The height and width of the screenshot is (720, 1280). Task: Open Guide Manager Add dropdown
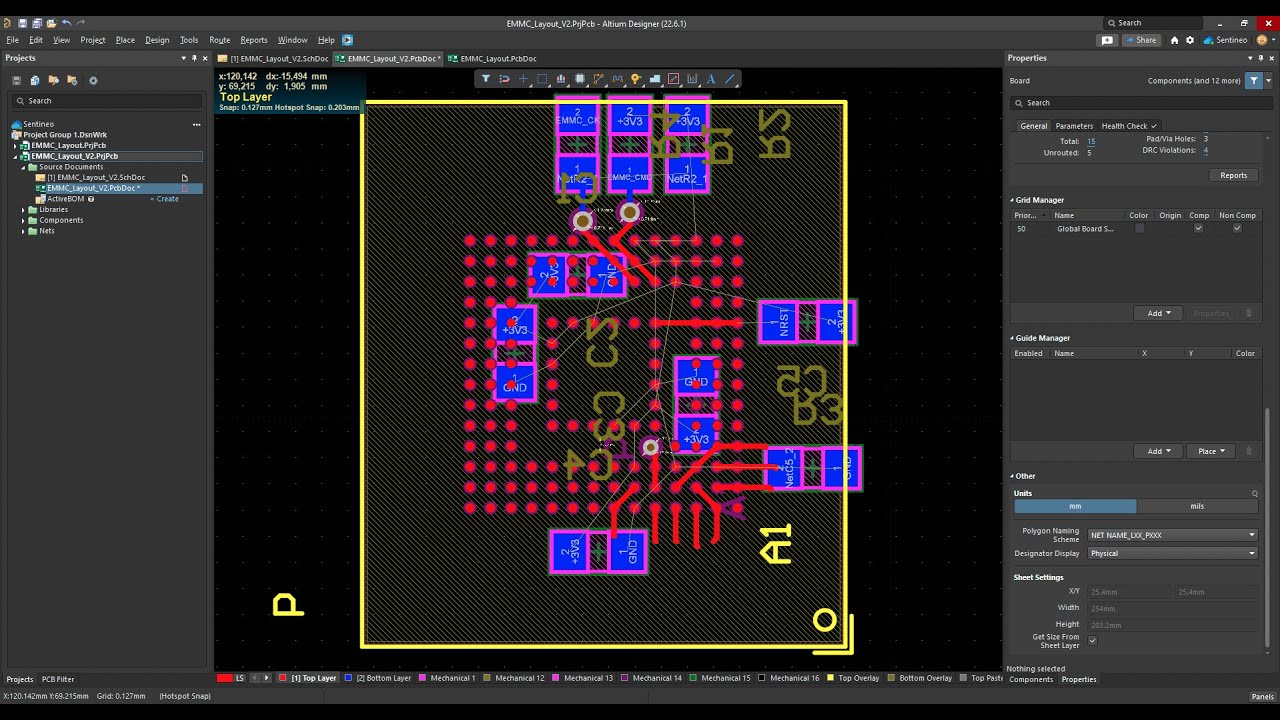(1158, 451)
